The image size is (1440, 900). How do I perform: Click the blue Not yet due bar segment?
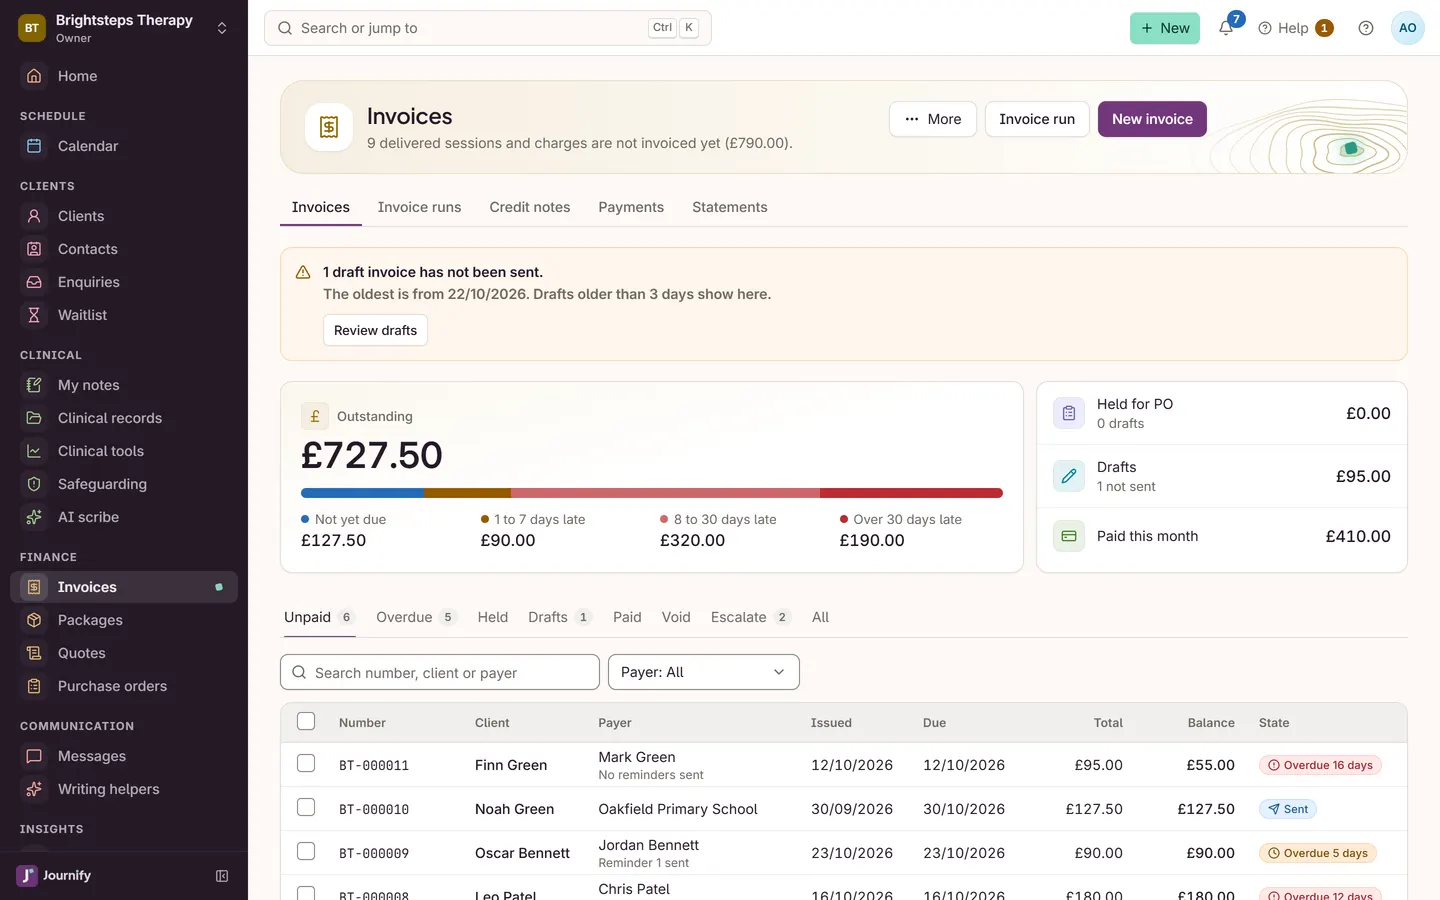362,493
